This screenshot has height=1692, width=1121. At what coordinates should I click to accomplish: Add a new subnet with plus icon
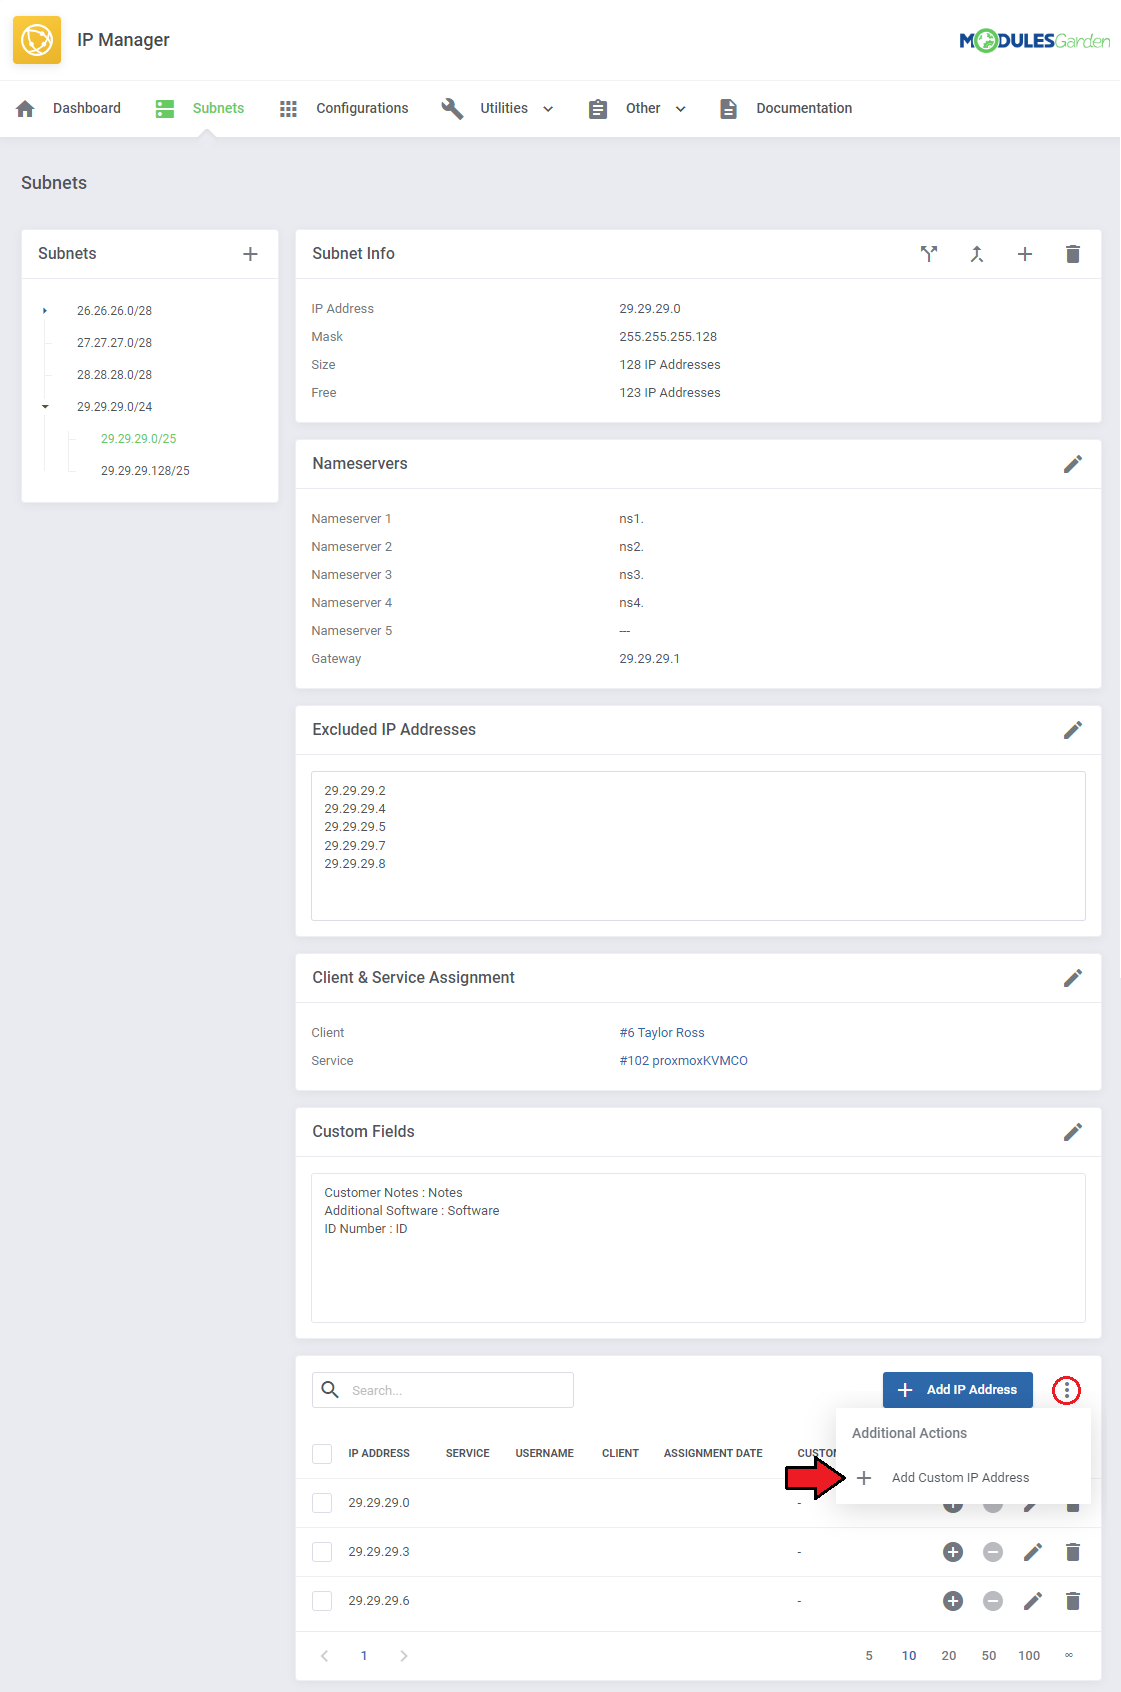[250, 254]
